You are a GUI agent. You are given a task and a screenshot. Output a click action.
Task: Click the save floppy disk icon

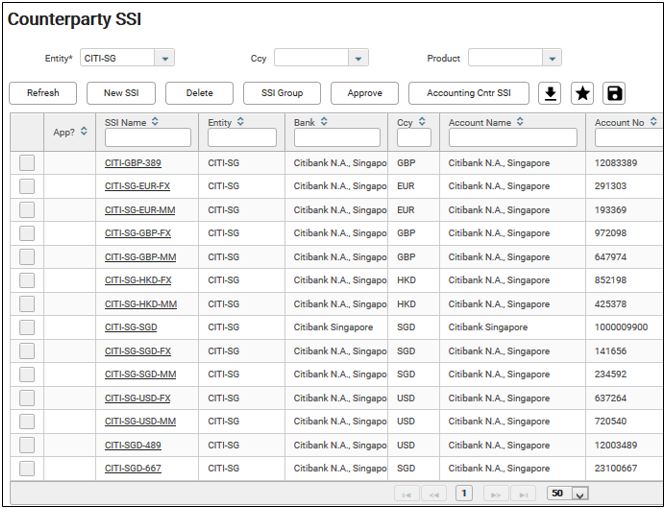coord(614,93)
